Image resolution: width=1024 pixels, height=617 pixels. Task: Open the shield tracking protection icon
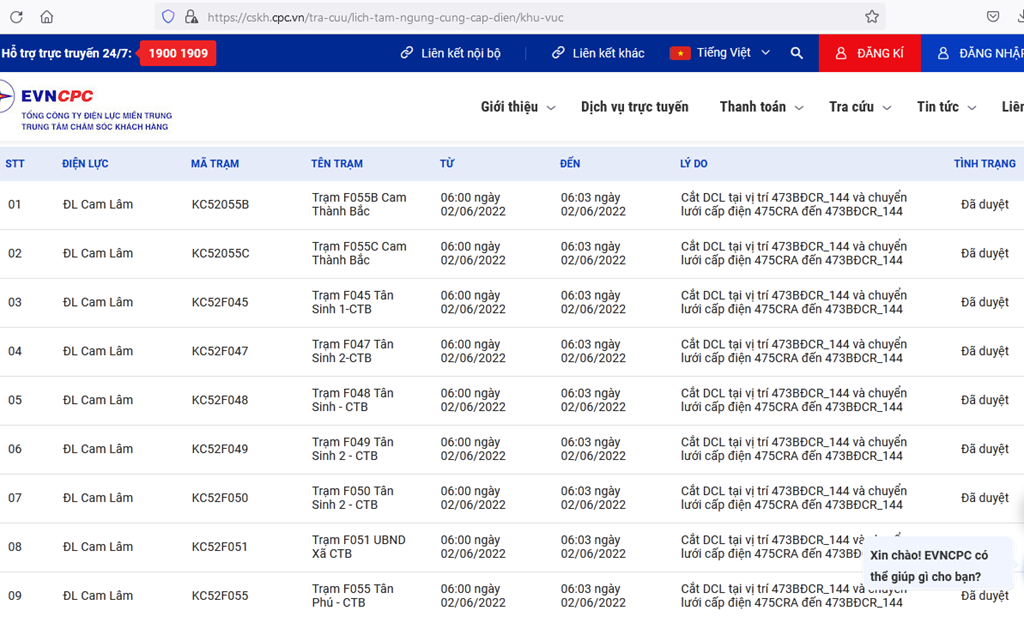[x=168, y=17]
